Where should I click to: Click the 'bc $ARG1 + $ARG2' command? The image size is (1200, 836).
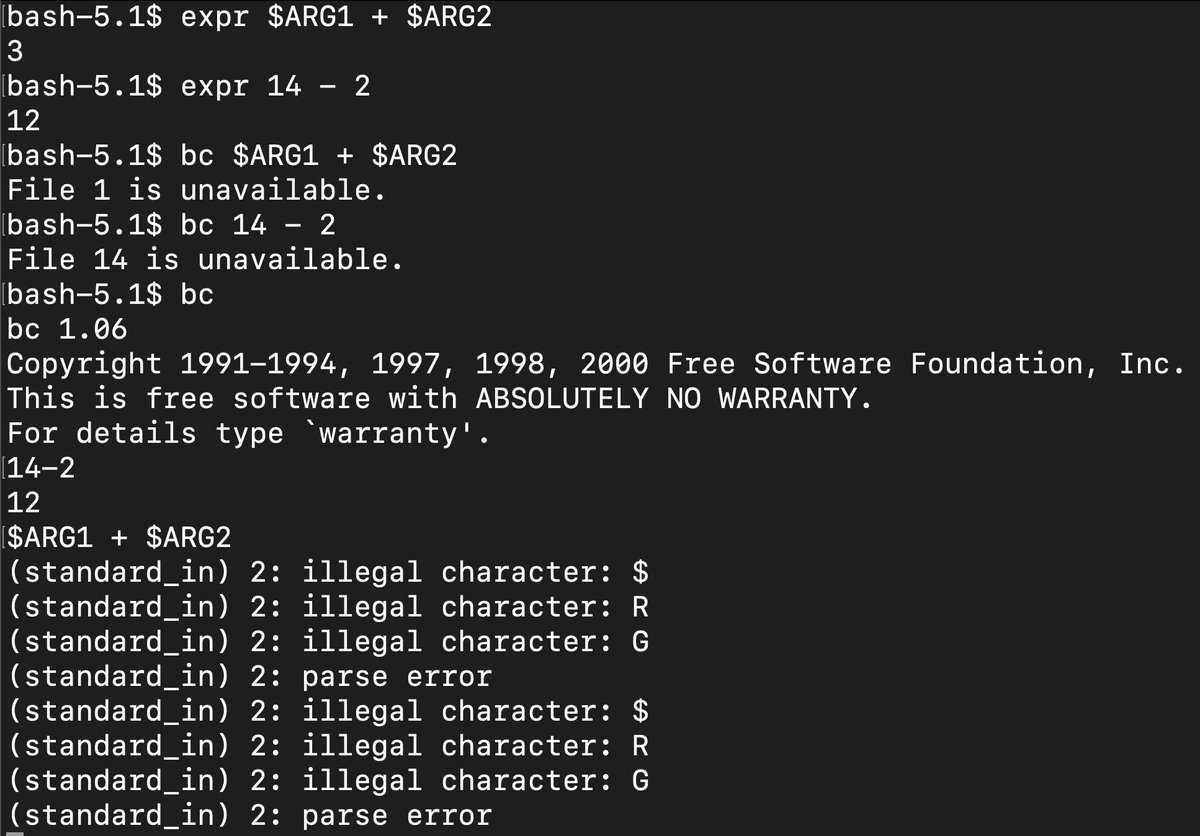click(319, 156)
